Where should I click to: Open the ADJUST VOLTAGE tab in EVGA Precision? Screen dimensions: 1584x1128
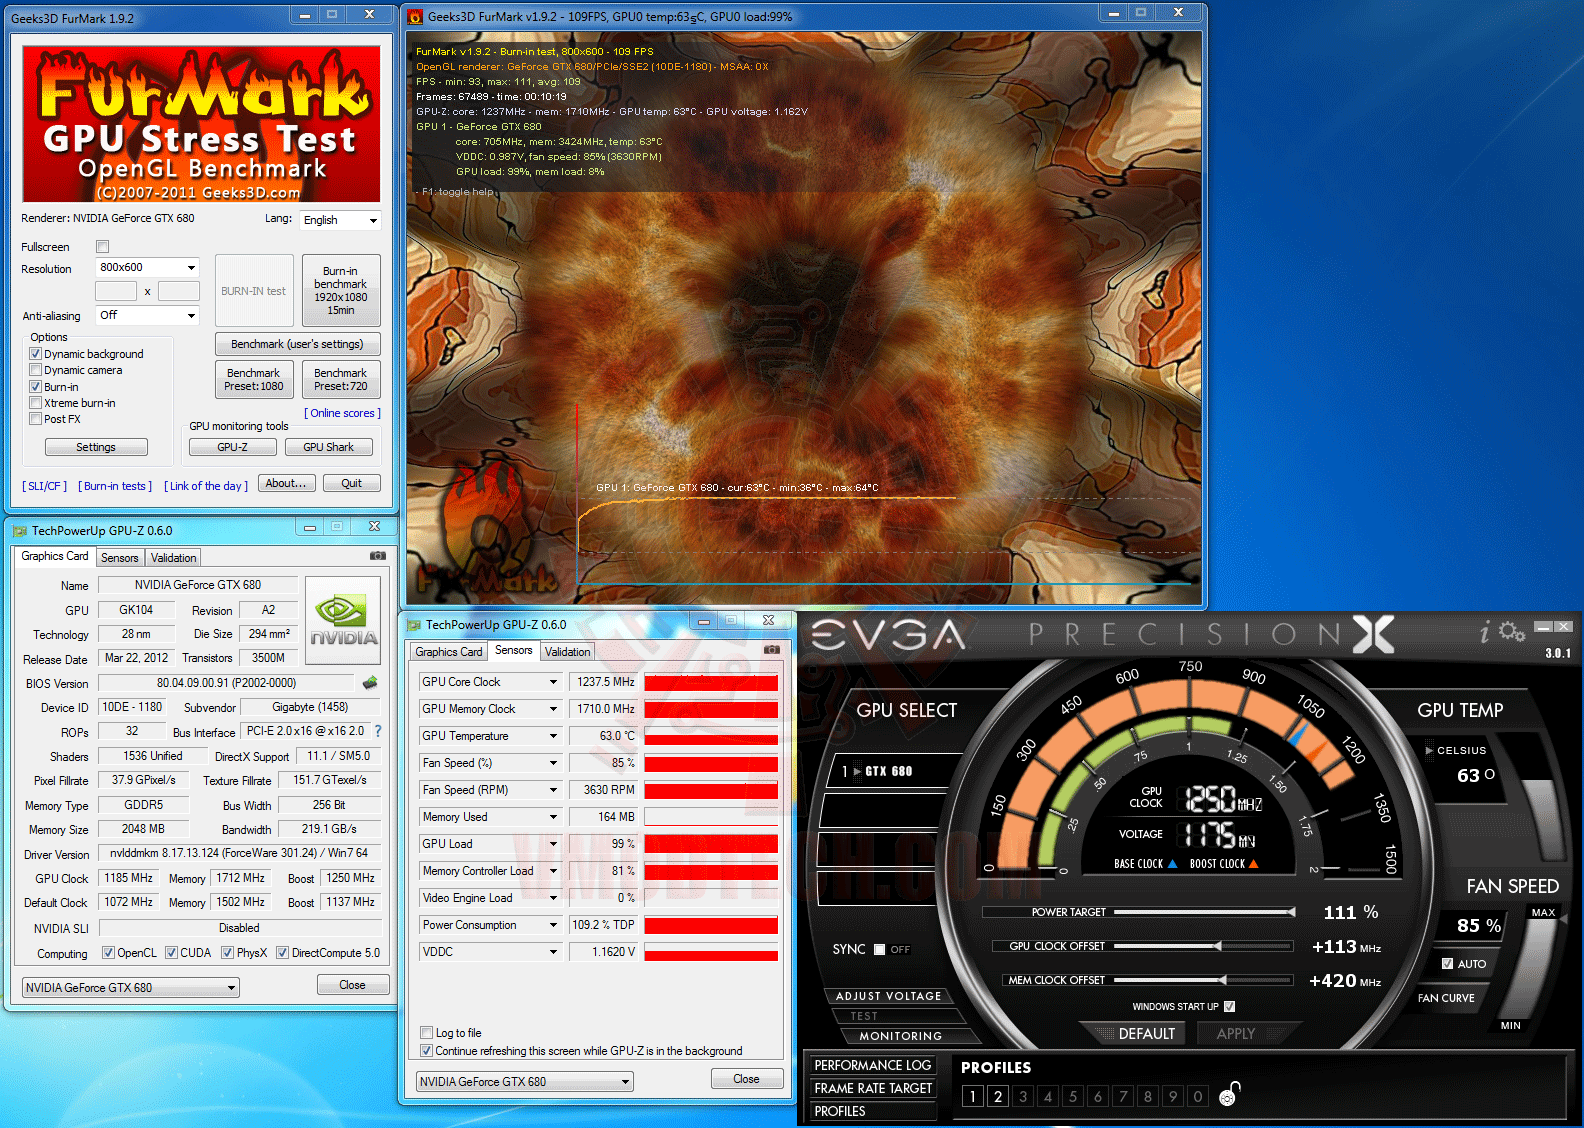tap(888, 996)
